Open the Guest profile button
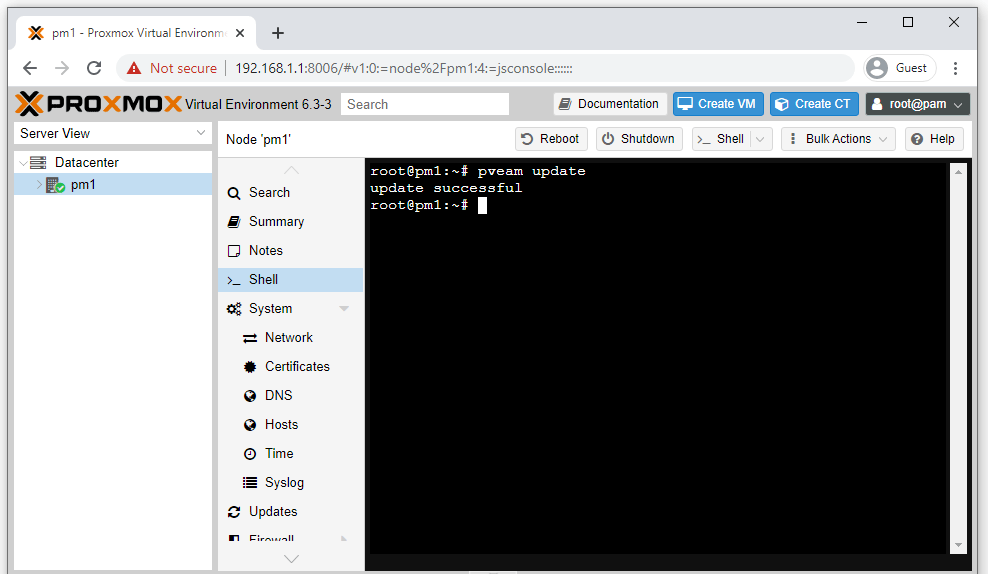Image resolution: width=988 pixels, height=583 pixels. tap(900, 68)
